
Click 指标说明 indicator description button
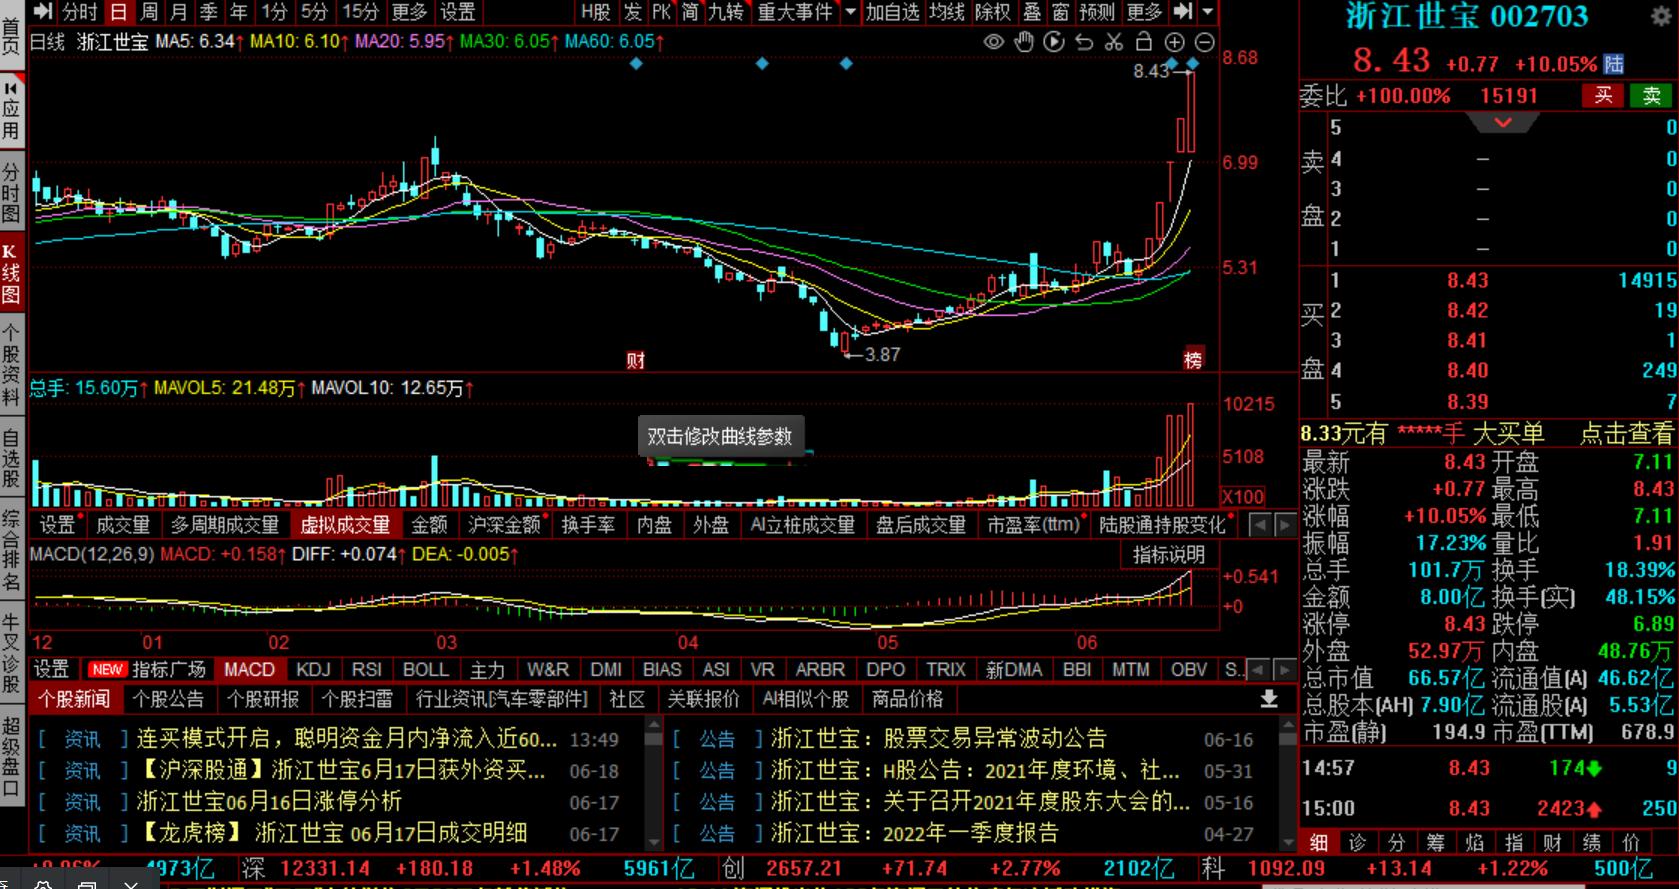[1169, 555]
